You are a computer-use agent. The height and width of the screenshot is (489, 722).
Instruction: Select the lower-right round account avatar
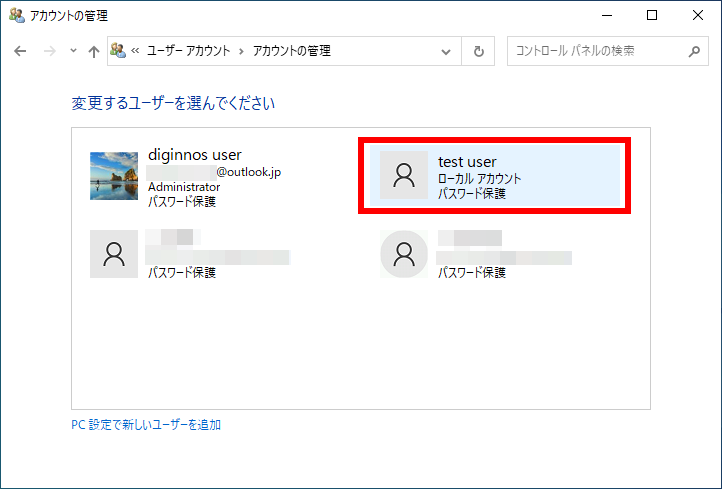click(404, 254)
